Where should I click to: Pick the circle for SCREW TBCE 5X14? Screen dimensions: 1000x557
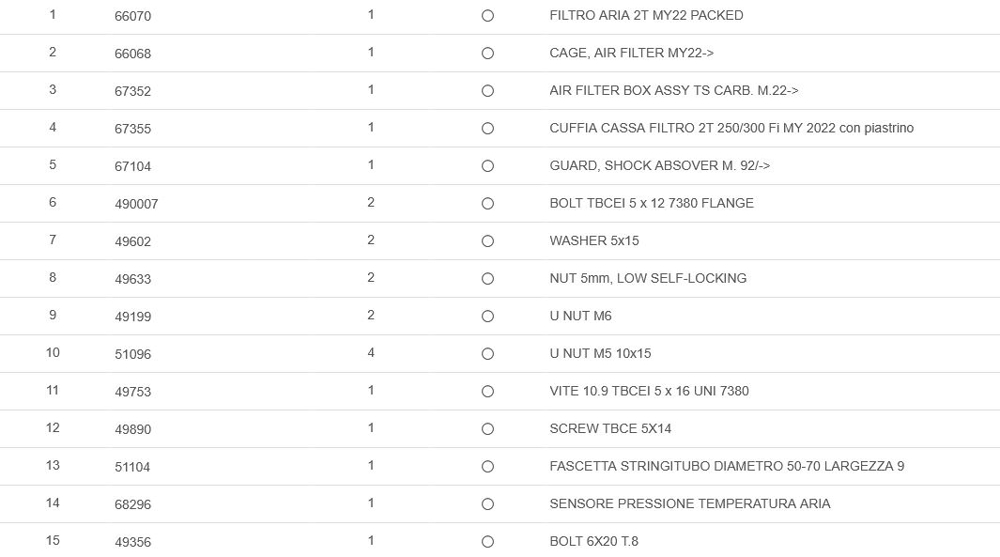click(x=487, y=429)
